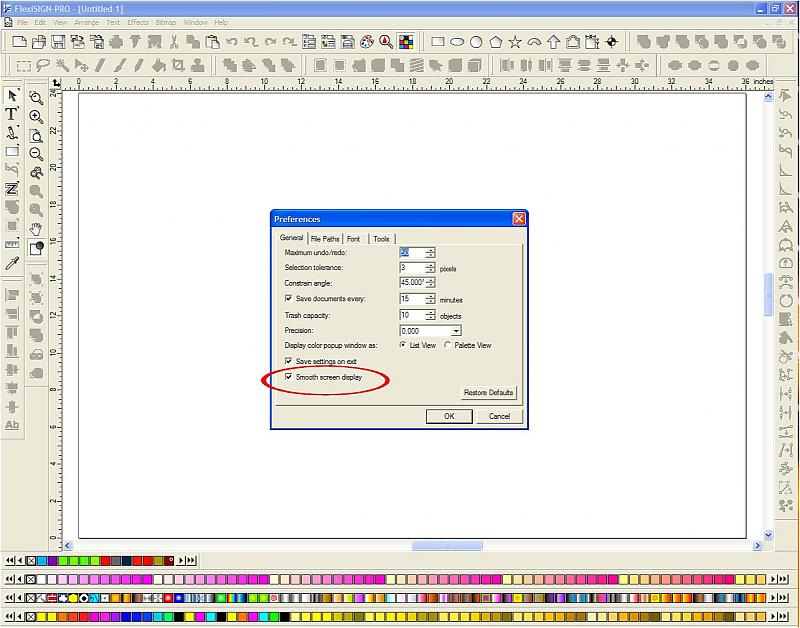Switch to the General tab
The width and height of the screenshot is (800, 628).
click(x=291, y=238)
